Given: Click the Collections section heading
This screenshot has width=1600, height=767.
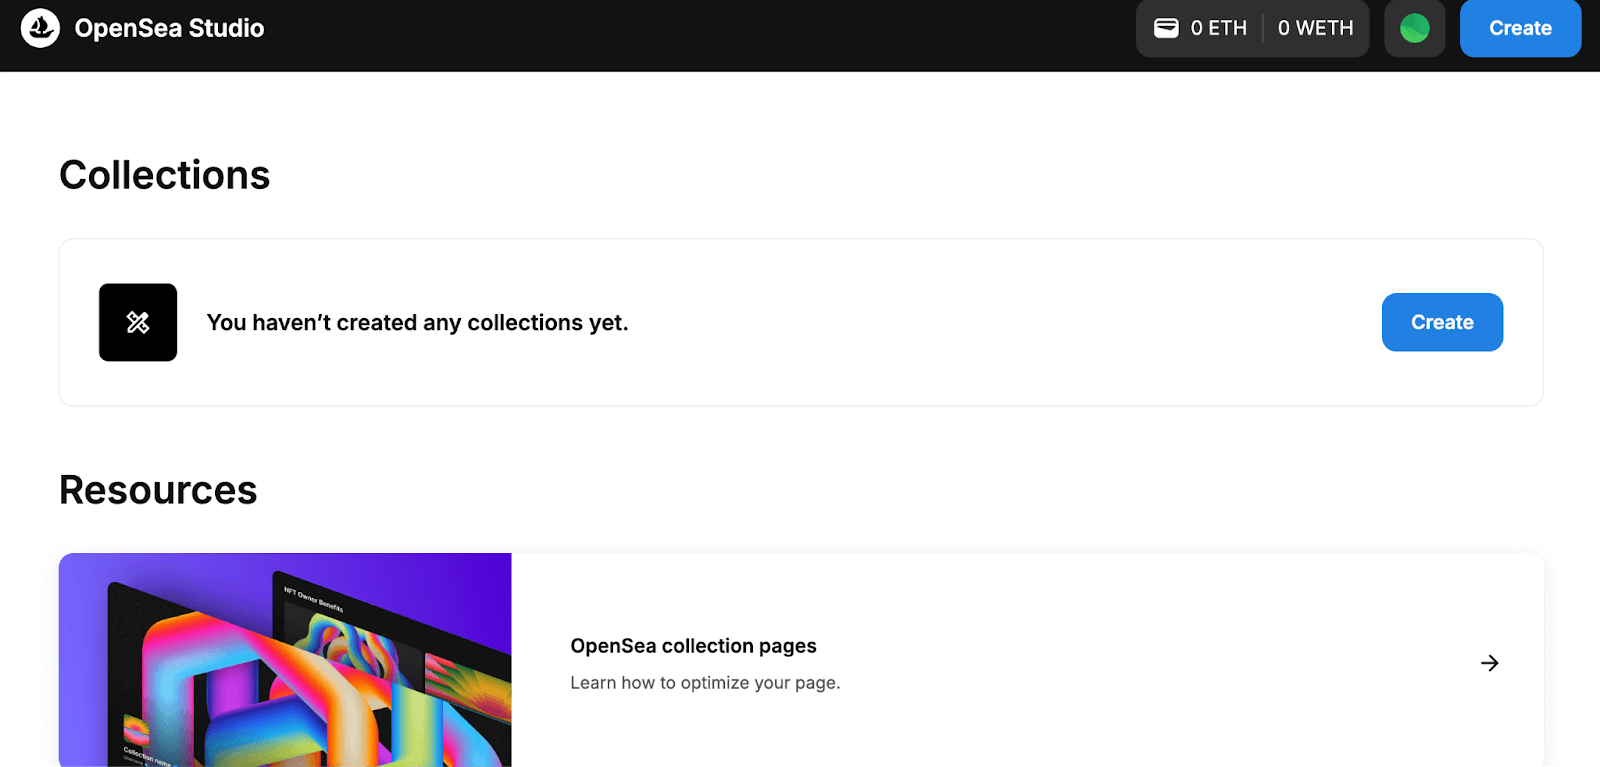Looking at the screenshot, I should point(165,175).
